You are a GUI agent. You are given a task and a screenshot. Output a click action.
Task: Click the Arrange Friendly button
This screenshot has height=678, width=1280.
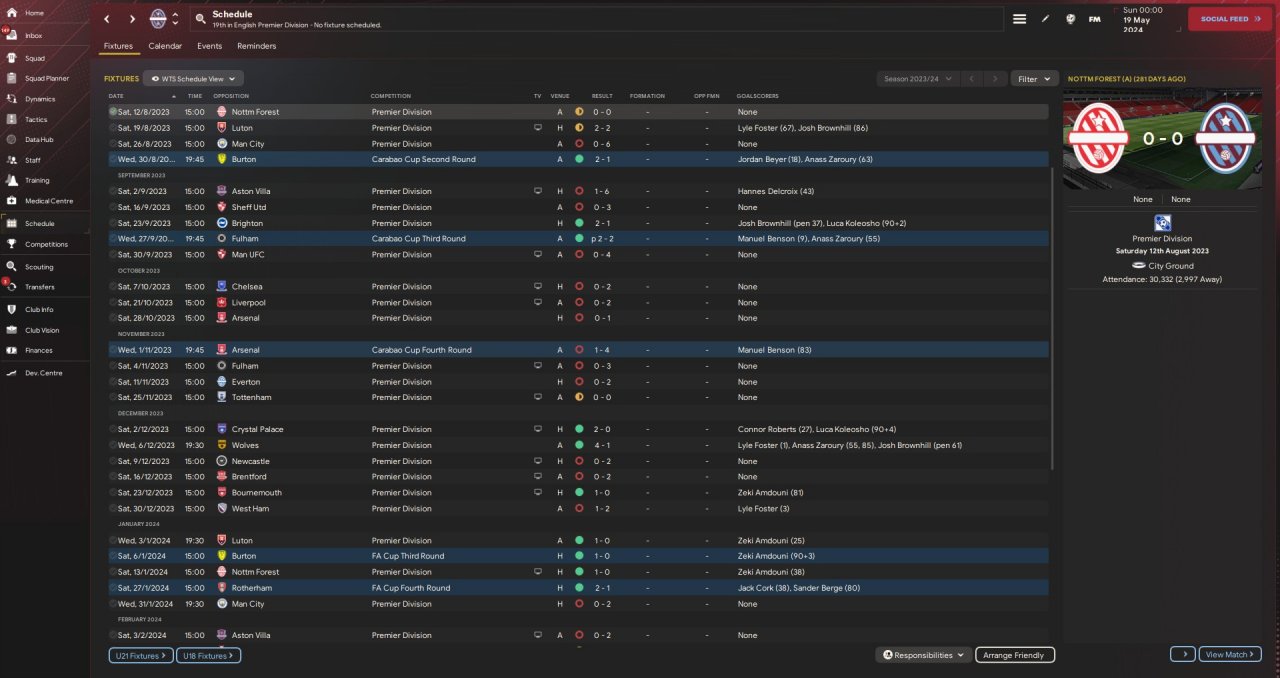point(1014,655)
